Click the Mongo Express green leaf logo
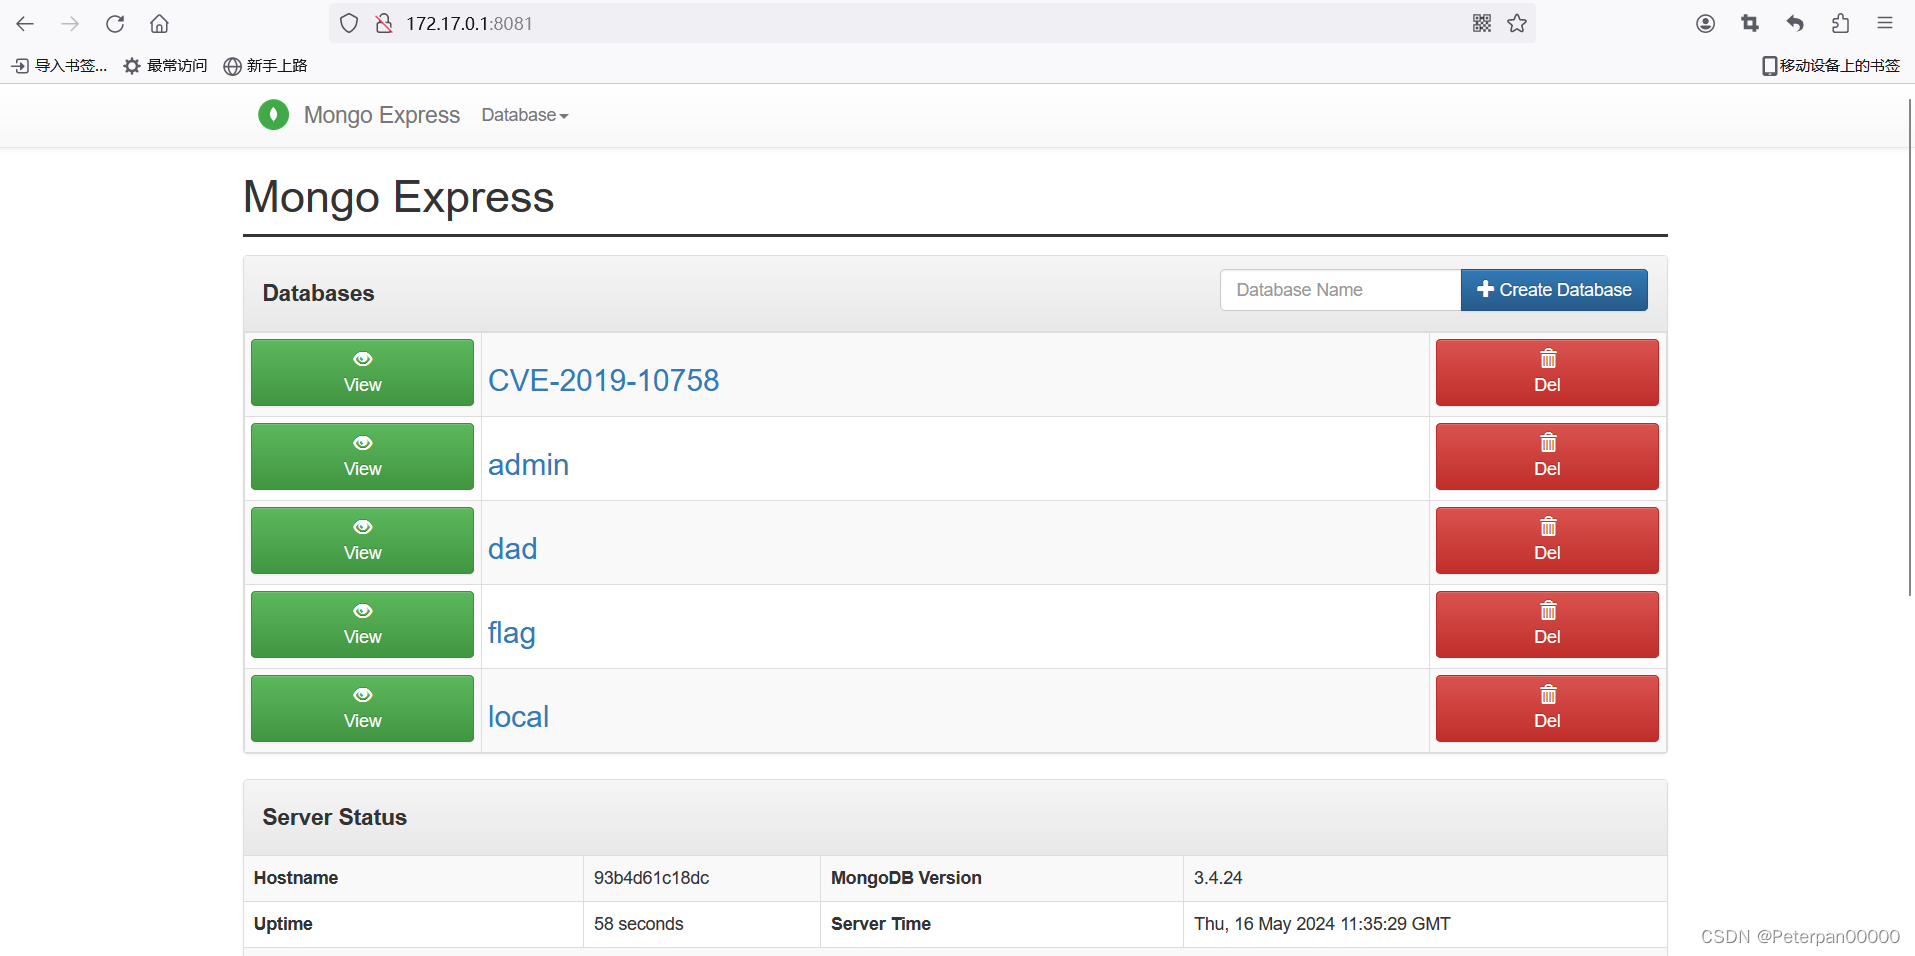 pos(273,115)
